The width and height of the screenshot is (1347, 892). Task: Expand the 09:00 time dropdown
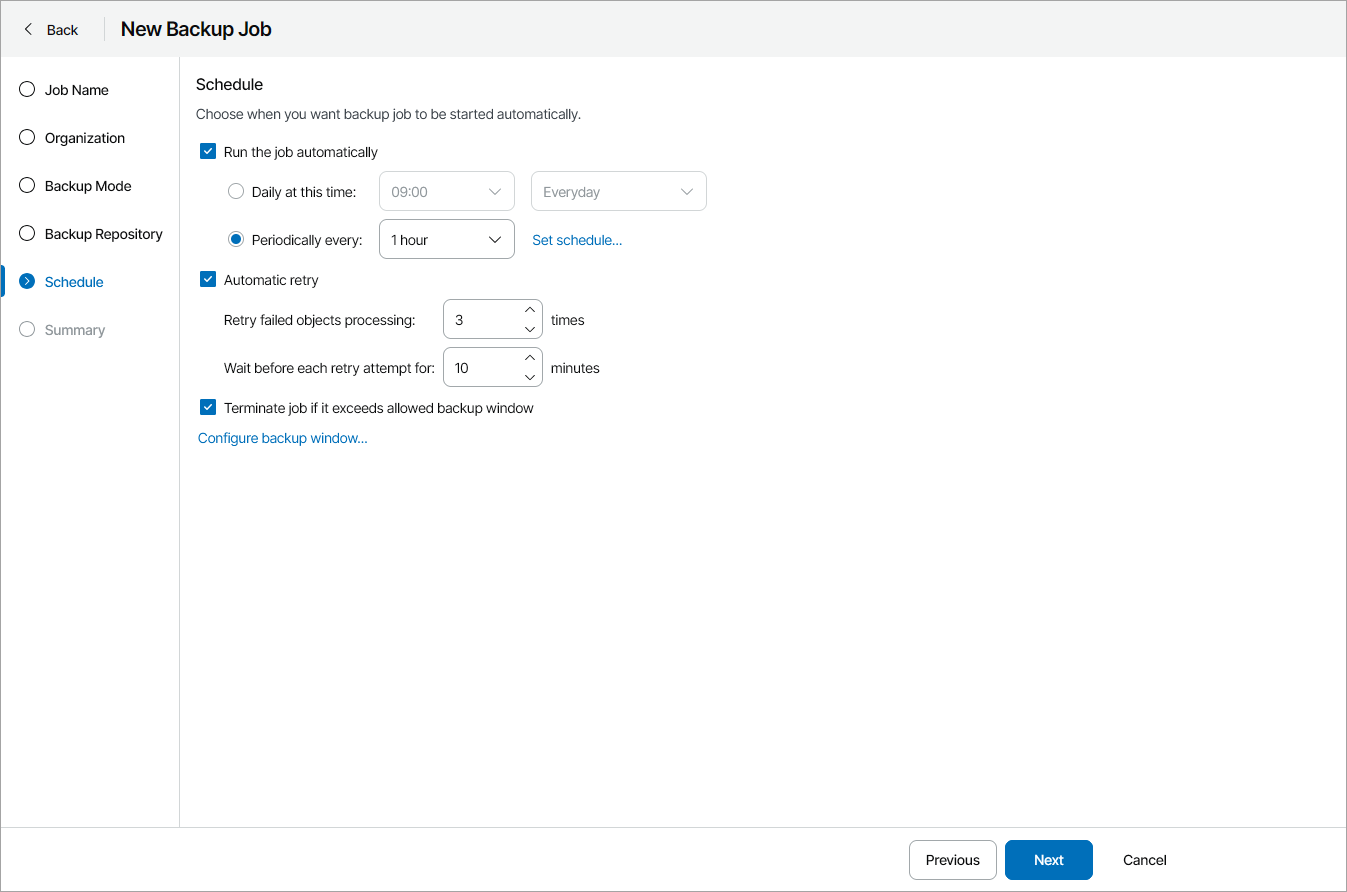(x=446, y=192)
